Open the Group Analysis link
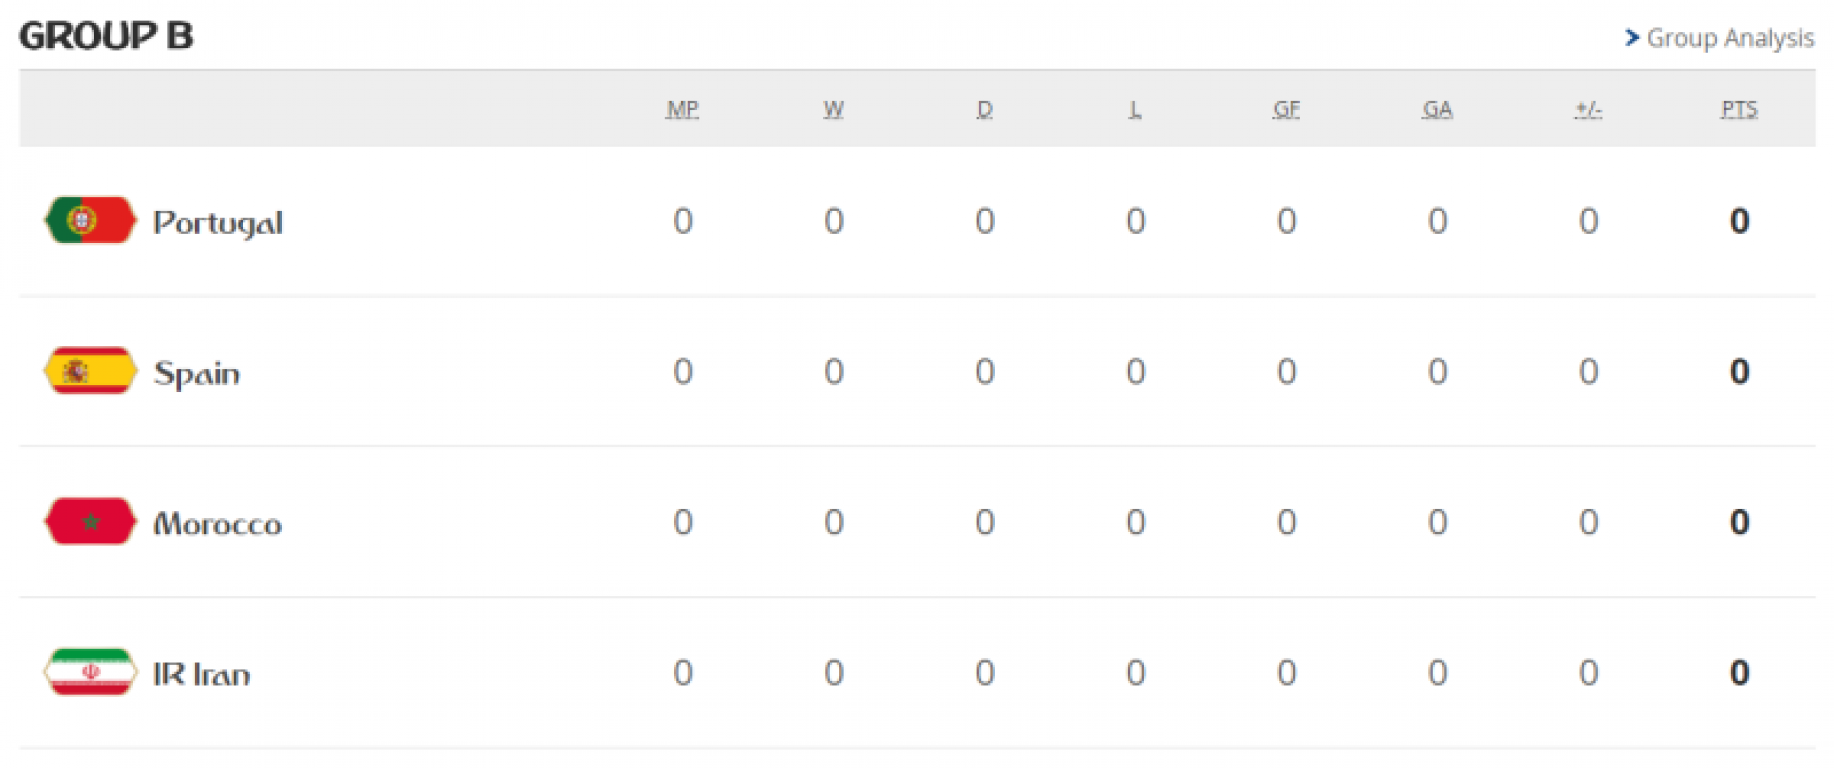 pyautogui.click(x=1730, y=38)
